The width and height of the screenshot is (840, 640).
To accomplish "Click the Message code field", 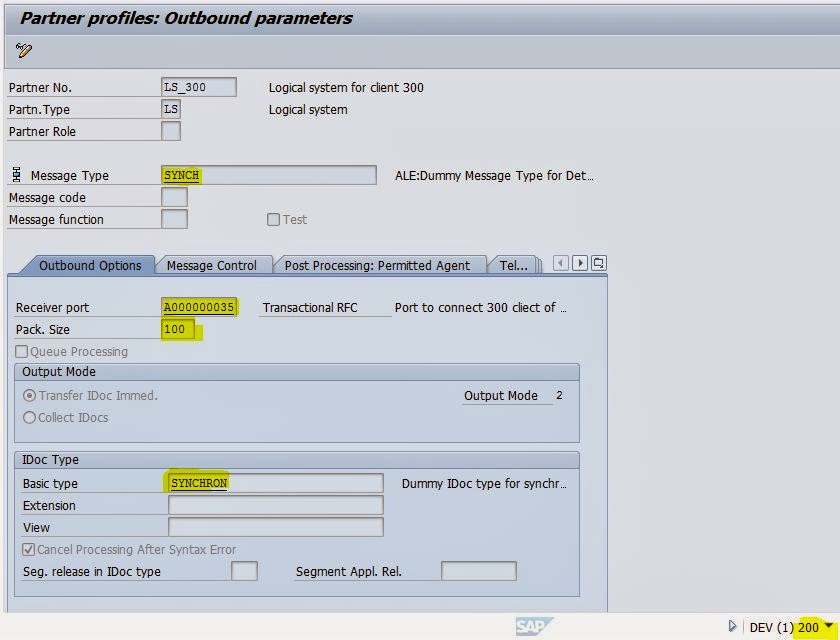I will click(174, 197).
